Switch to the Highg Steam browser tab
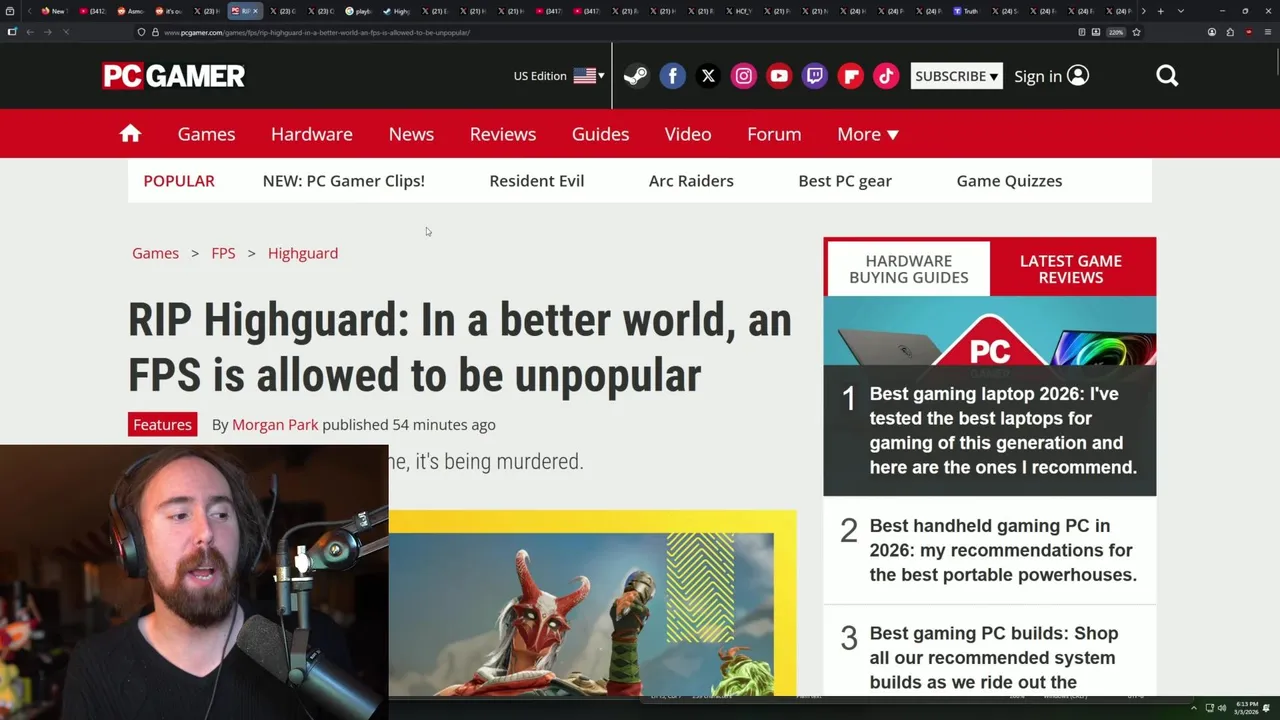This screenshot has width=1280, height=720. tap(397, 11)
